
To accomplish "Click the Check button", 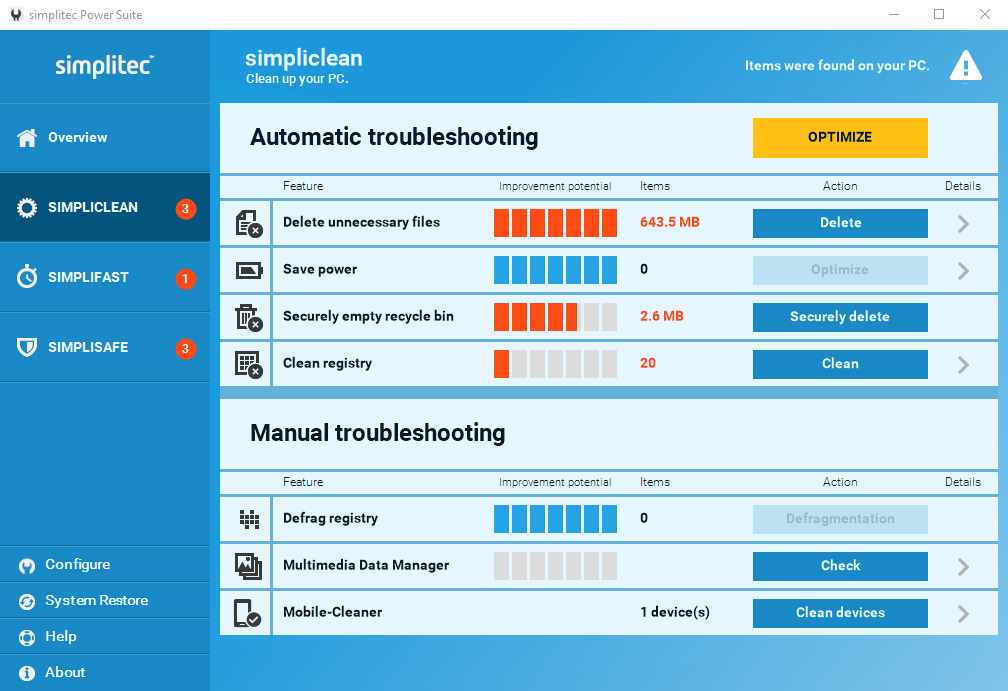I will click(x=840, y=566).
